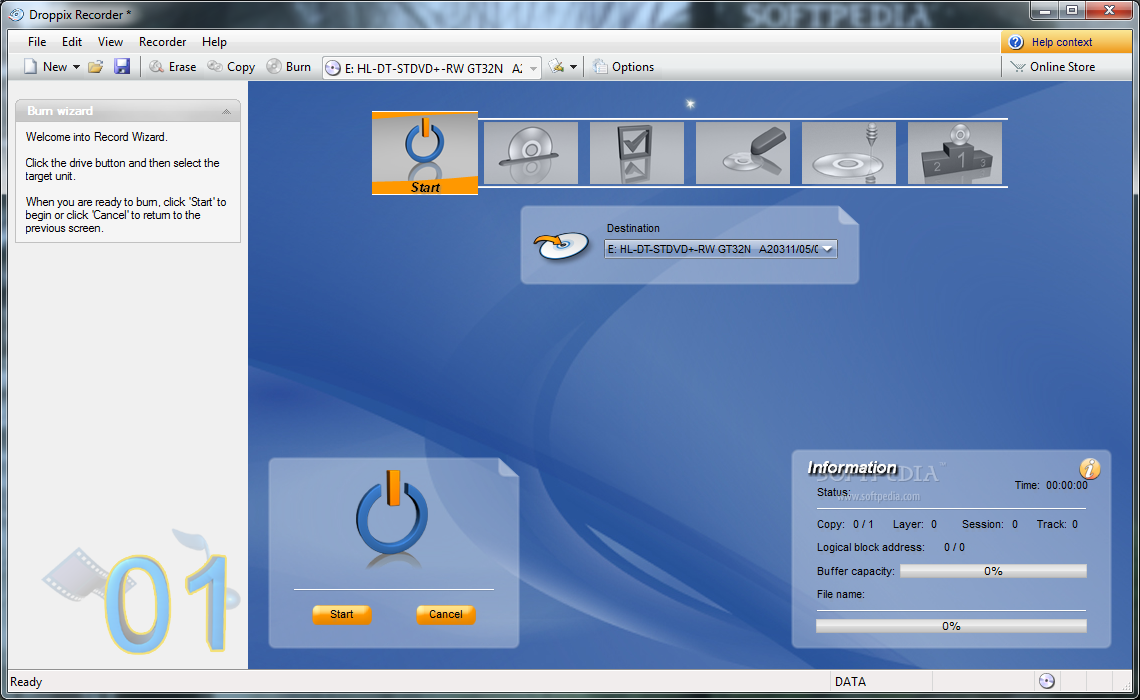Screen dimensions: 1140x700
Task: Click the Destination disc arrow icon
Action: pos(561,246)
